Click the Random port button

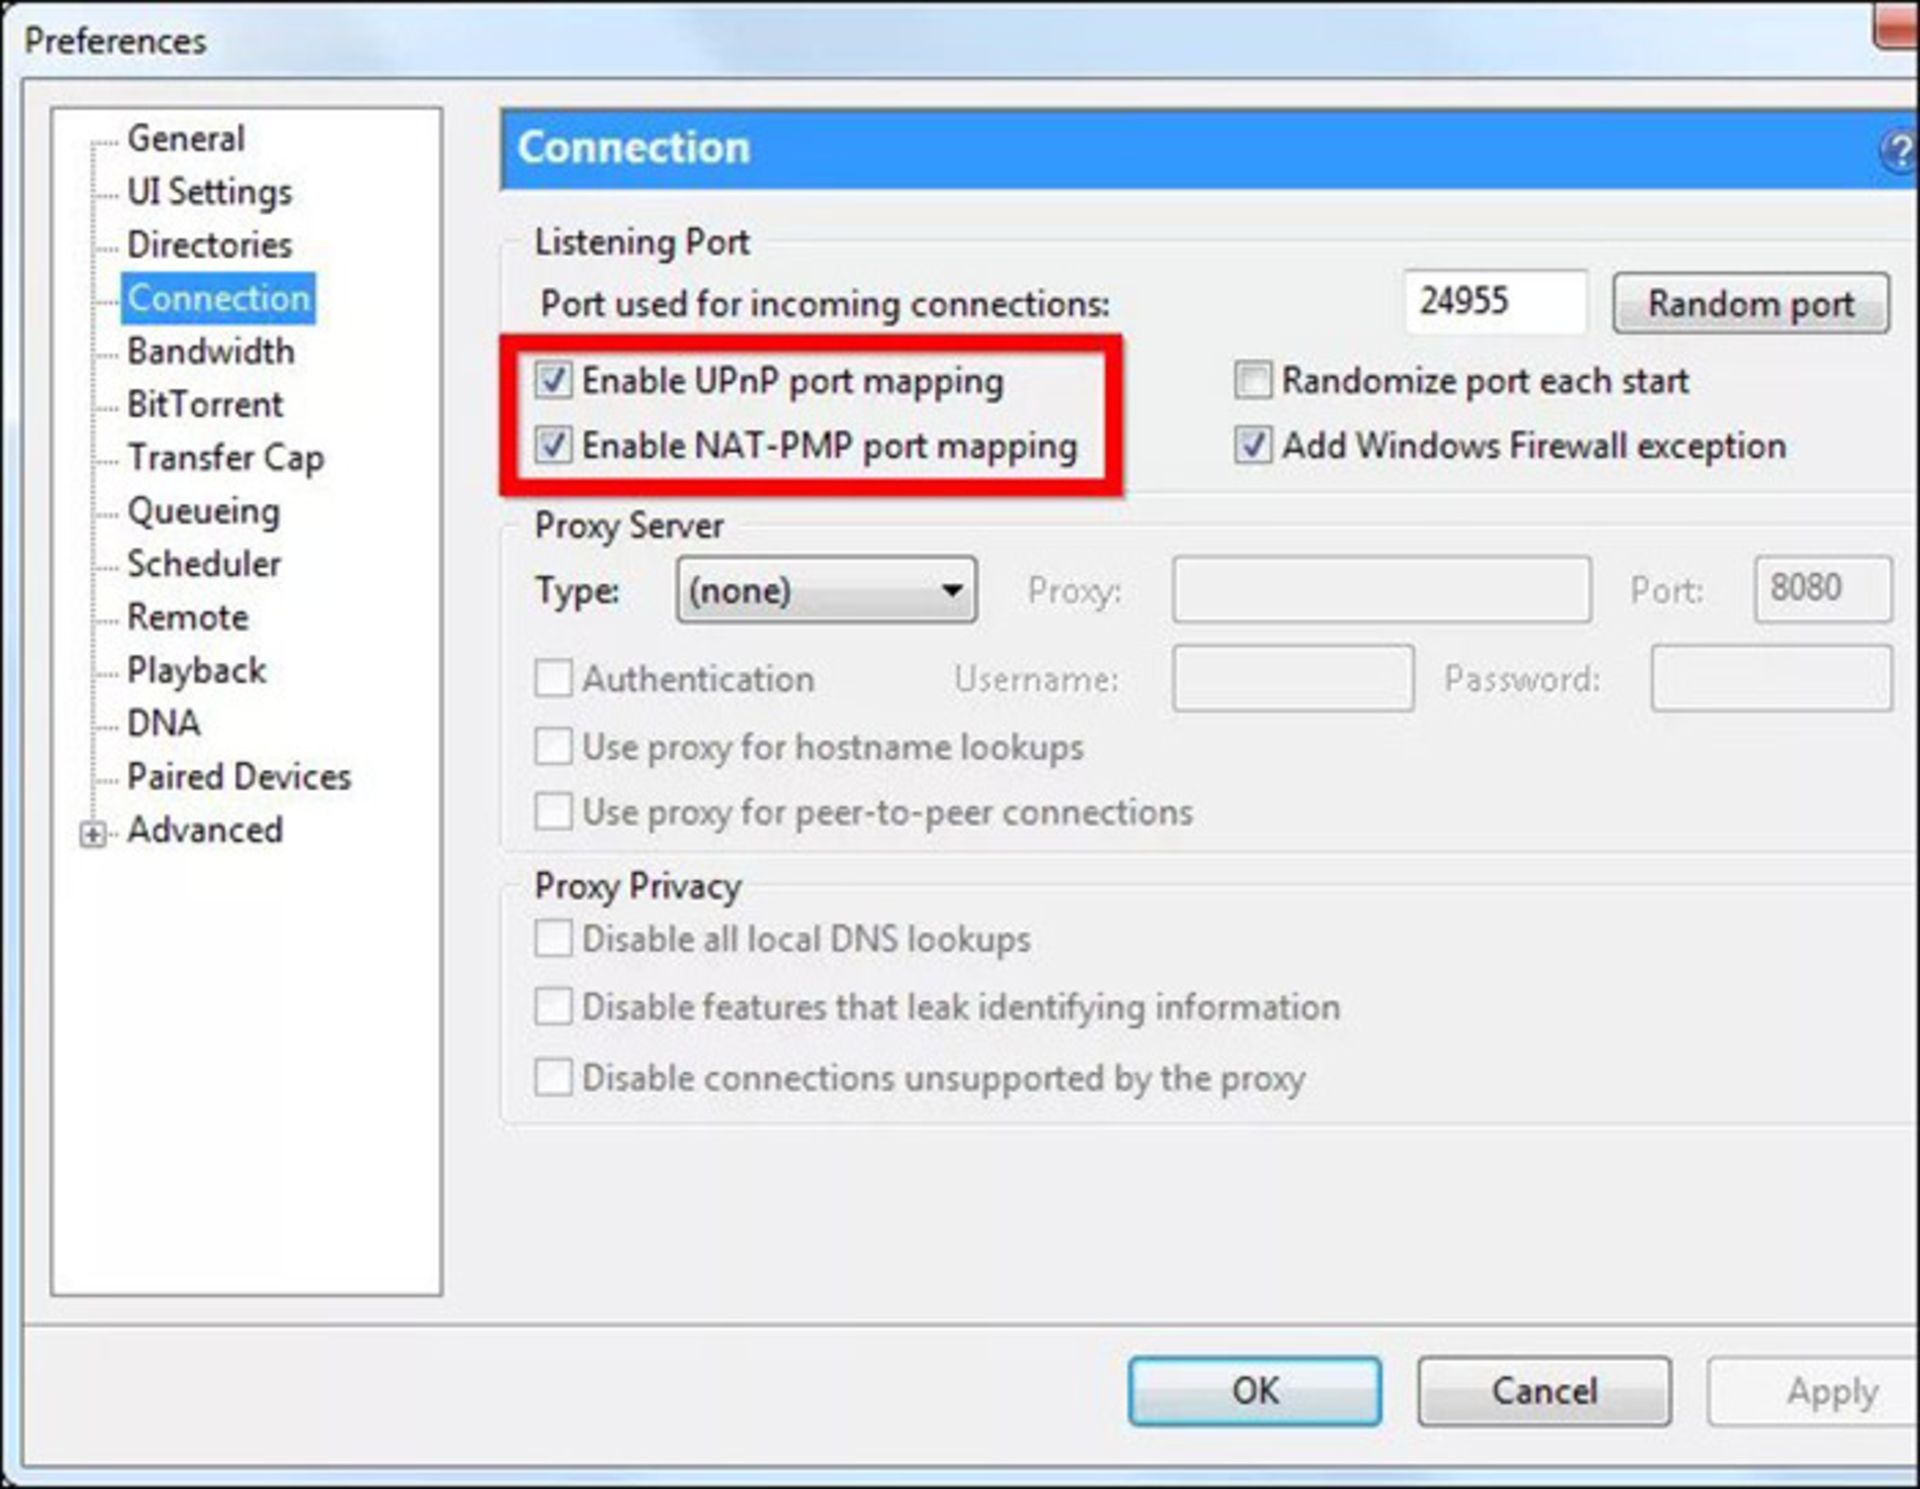pyautogui.click(x=1751, y=303)
